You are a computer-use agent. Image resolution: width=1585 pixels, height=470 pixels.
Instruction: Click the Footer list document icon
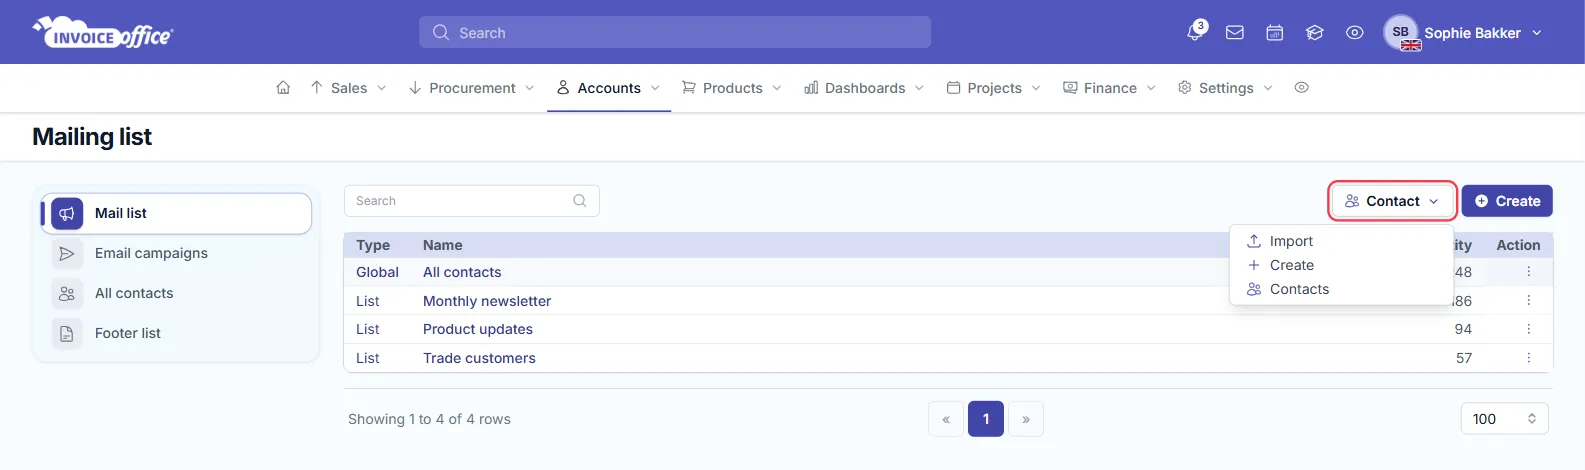click(67, 333)
